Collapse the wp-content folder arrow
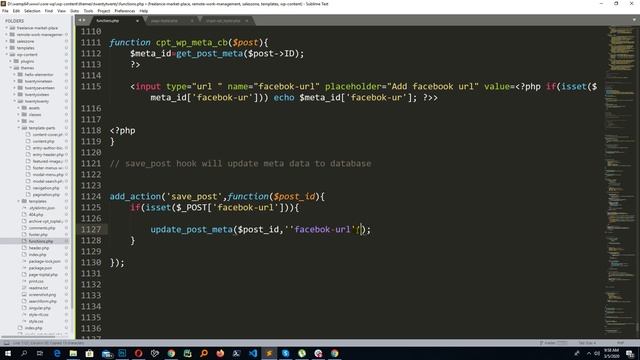The width and height of the screenshot is (640, 360). point(7,54)
